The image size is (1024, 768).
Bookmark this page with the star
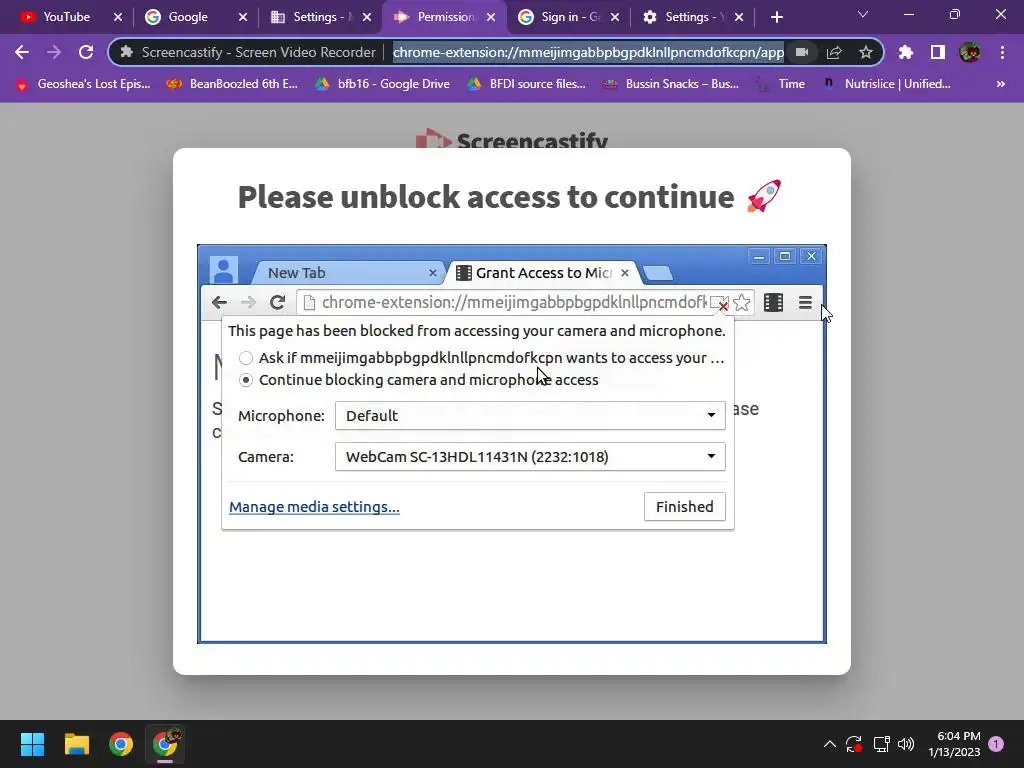point(866,52)
